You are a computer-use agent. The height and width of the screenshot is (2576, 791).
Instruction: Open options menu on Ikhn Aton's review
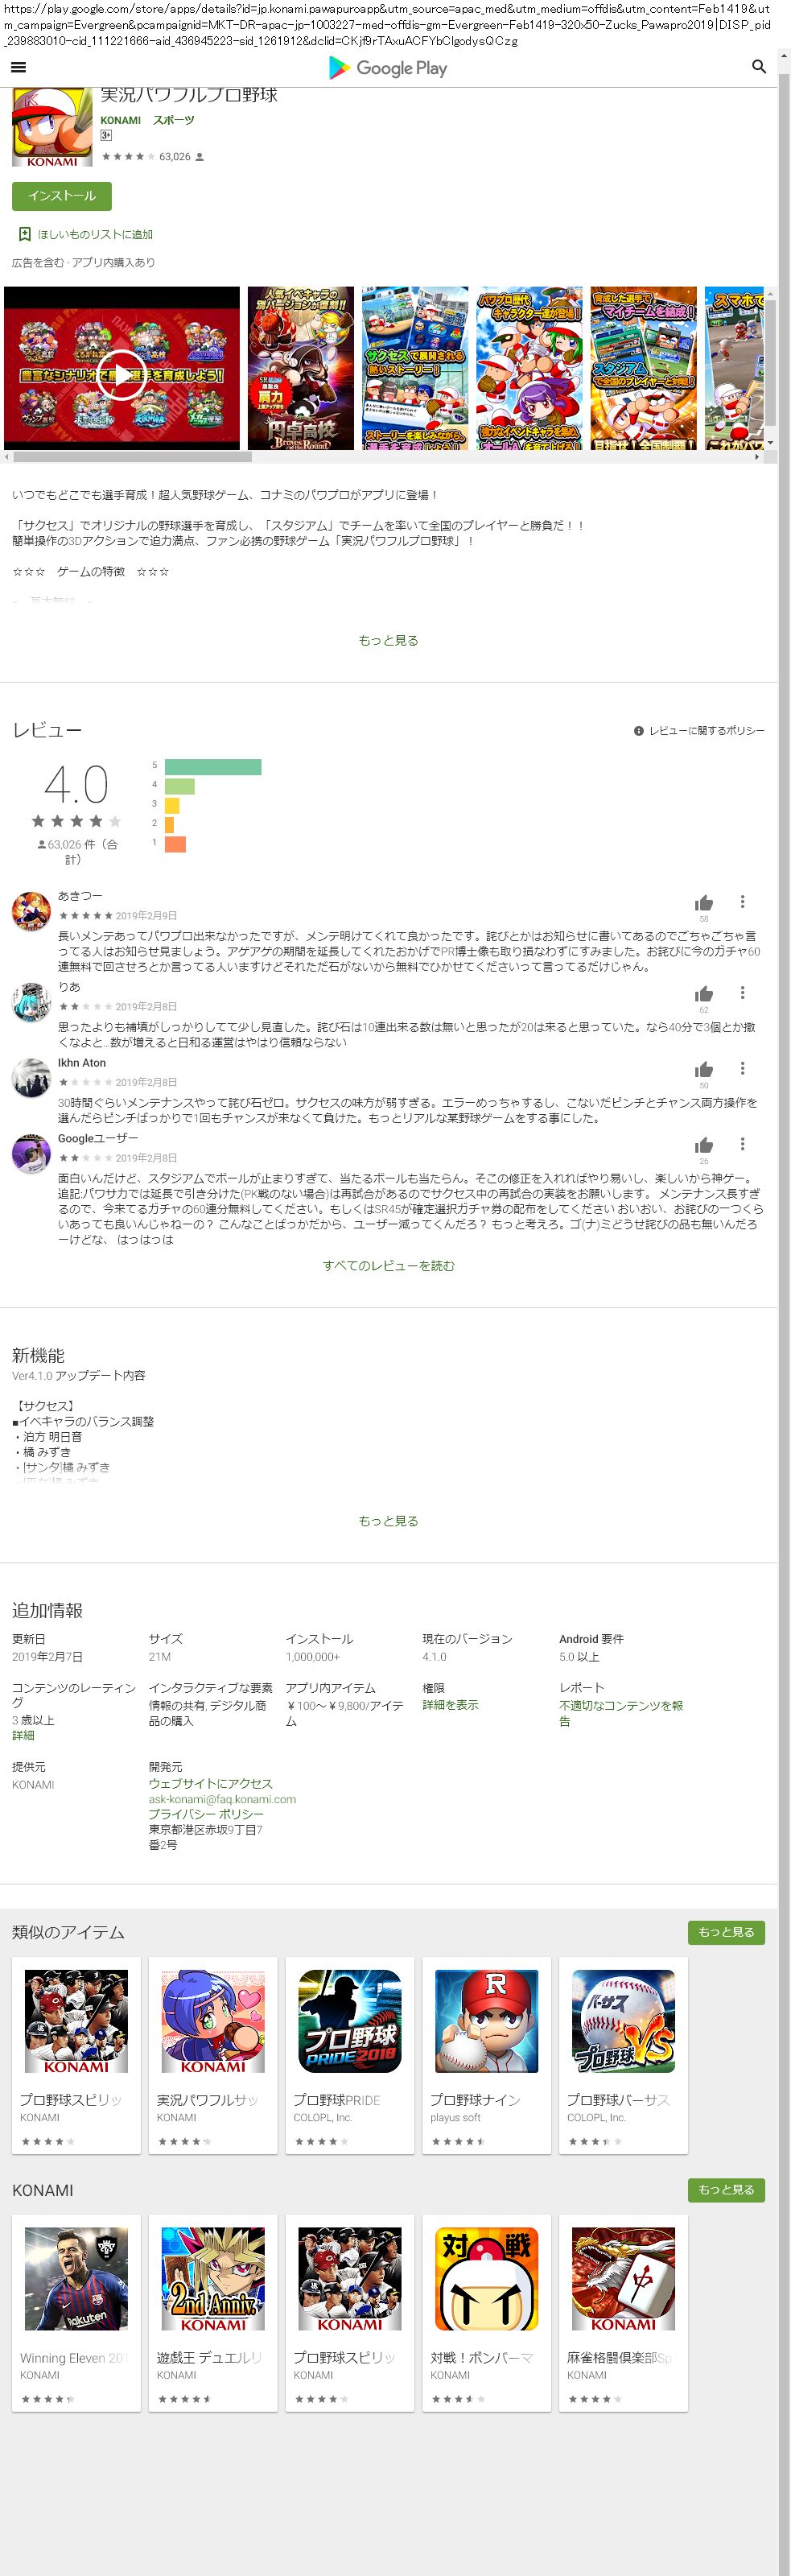pyautogui.click(x=742, y=1069)
